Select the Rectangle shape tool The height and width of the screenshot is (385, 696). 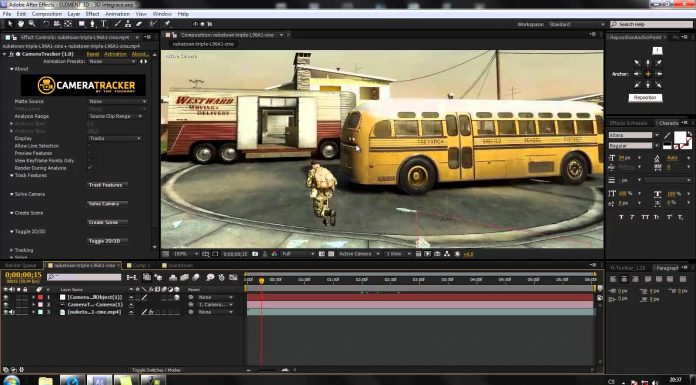[82, 24]
